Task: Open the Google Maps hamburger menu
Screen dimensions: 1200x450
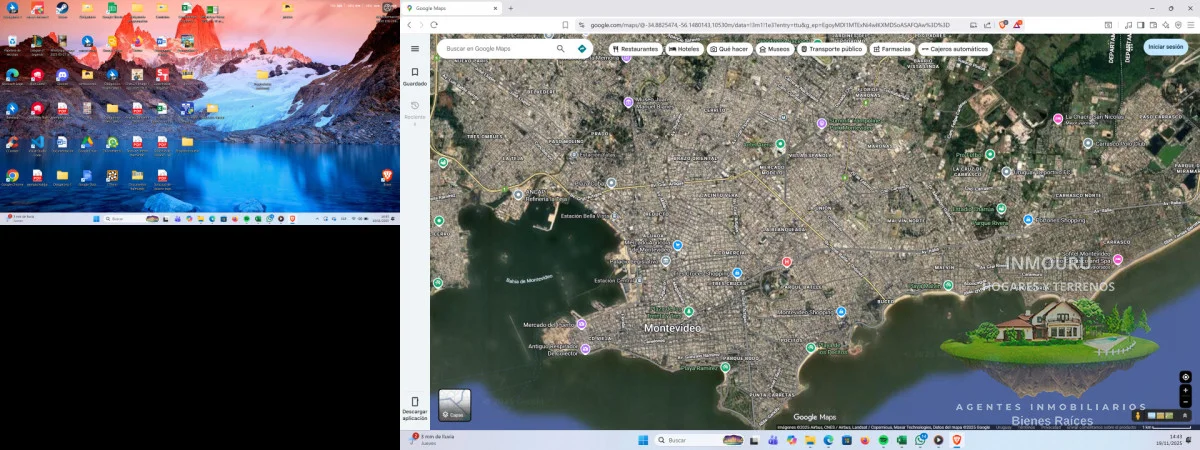Action: click(x=415, y=48)
